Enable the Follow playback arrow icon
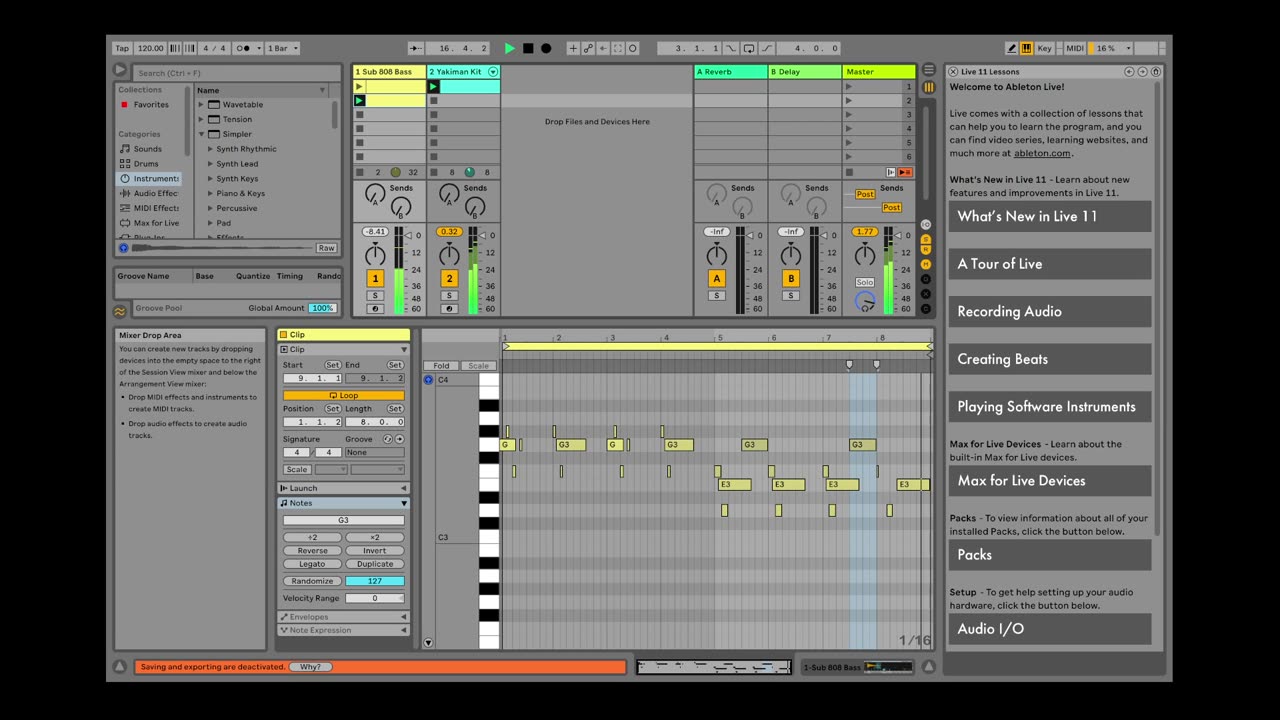Image resolution: width=1280 pixels, height=720 pixels. coord(416,48)
